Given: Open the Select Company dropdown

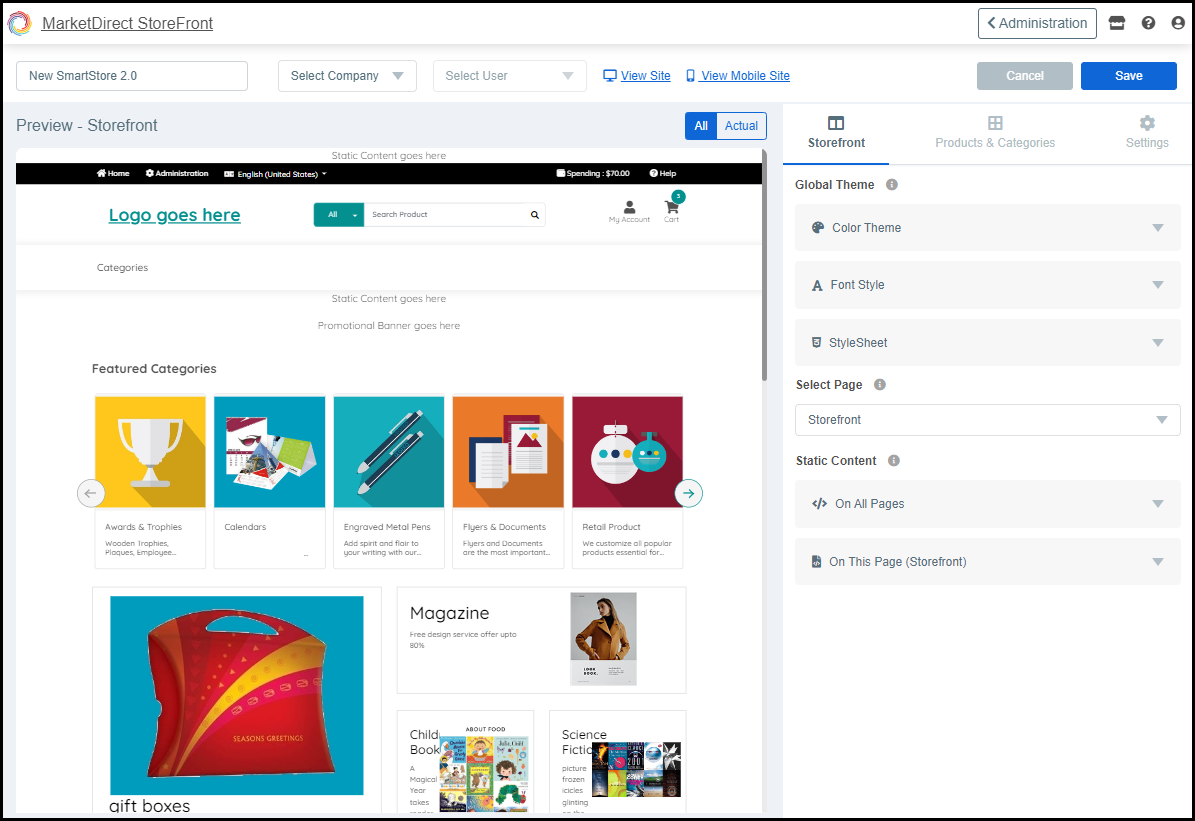Looking at the screenshot, I should (x=346, y=76).
